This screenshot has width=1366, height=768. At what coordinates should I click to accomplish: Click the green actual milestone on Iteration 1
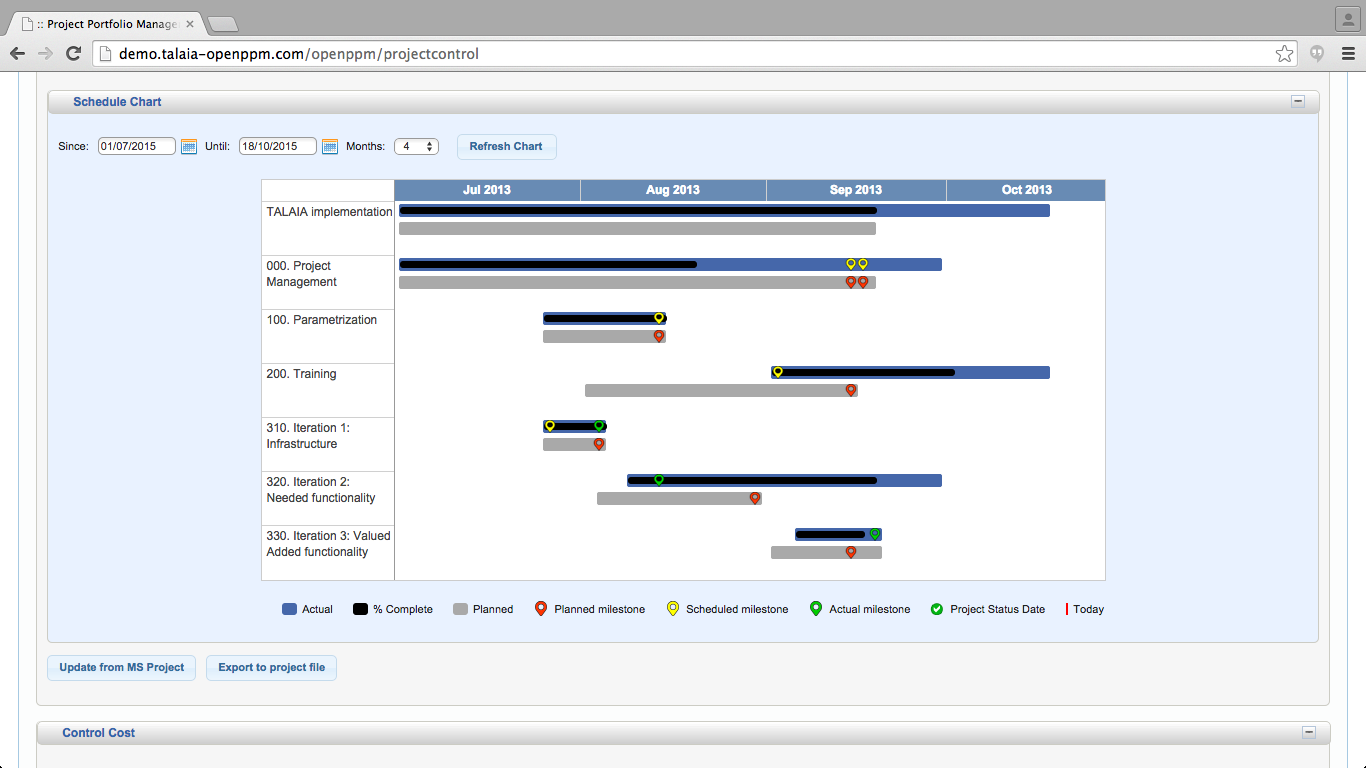(598, 425)
